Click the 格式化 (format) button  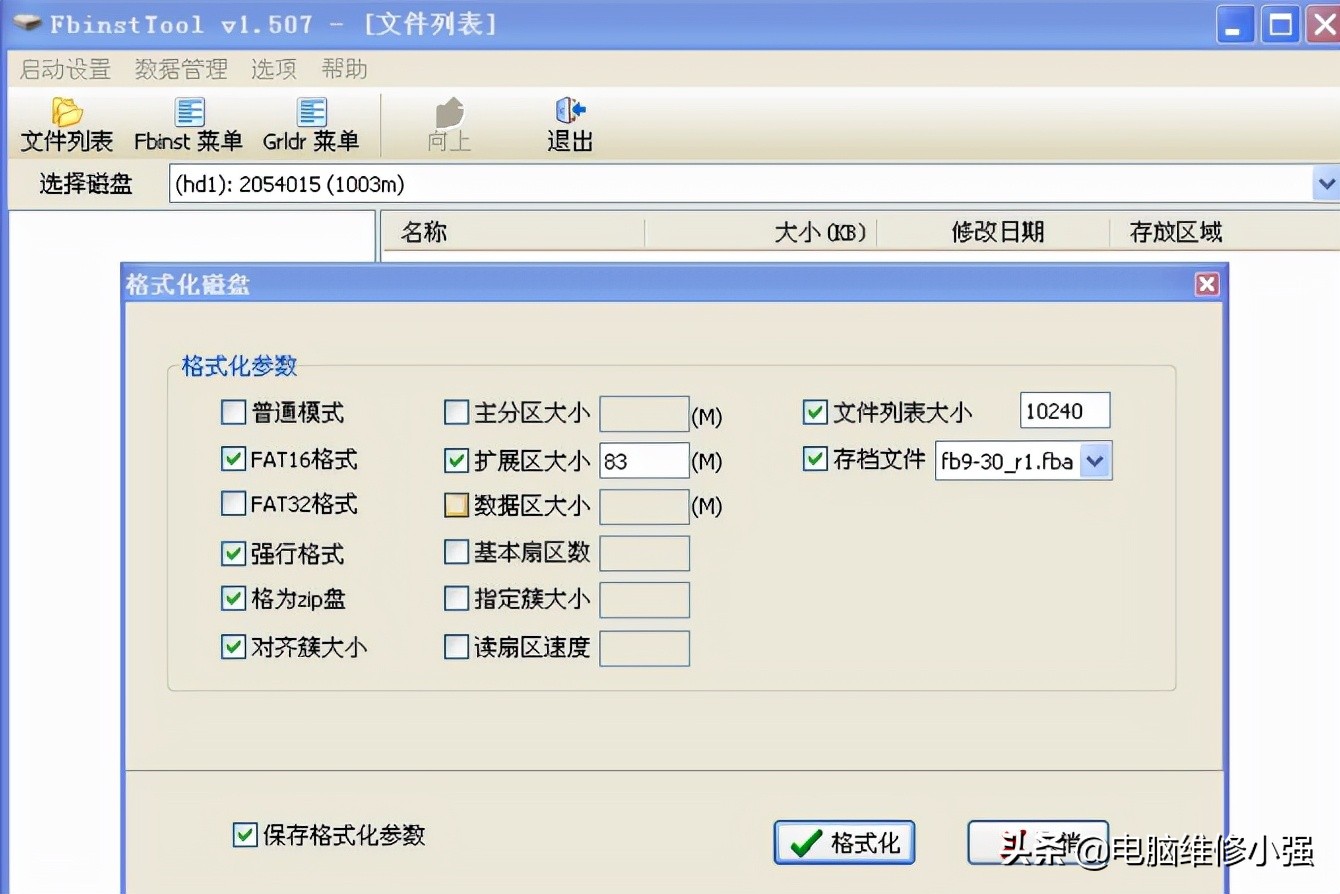click(x=843, y=842)
